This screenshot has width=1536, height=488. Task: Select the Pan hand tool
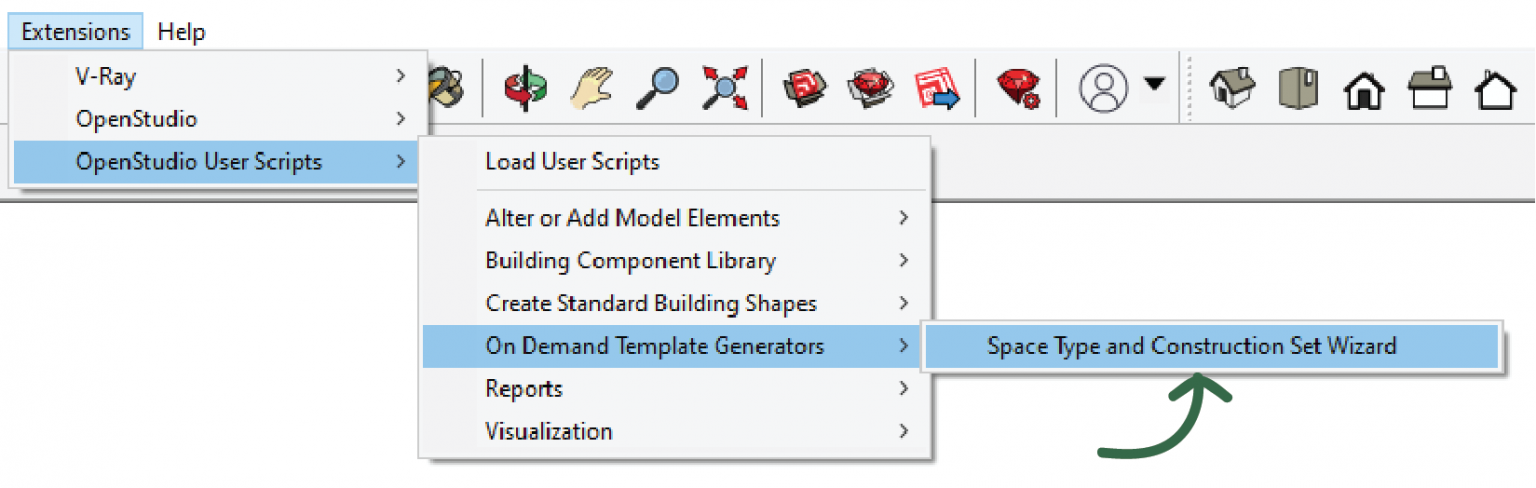pos(591,88)
